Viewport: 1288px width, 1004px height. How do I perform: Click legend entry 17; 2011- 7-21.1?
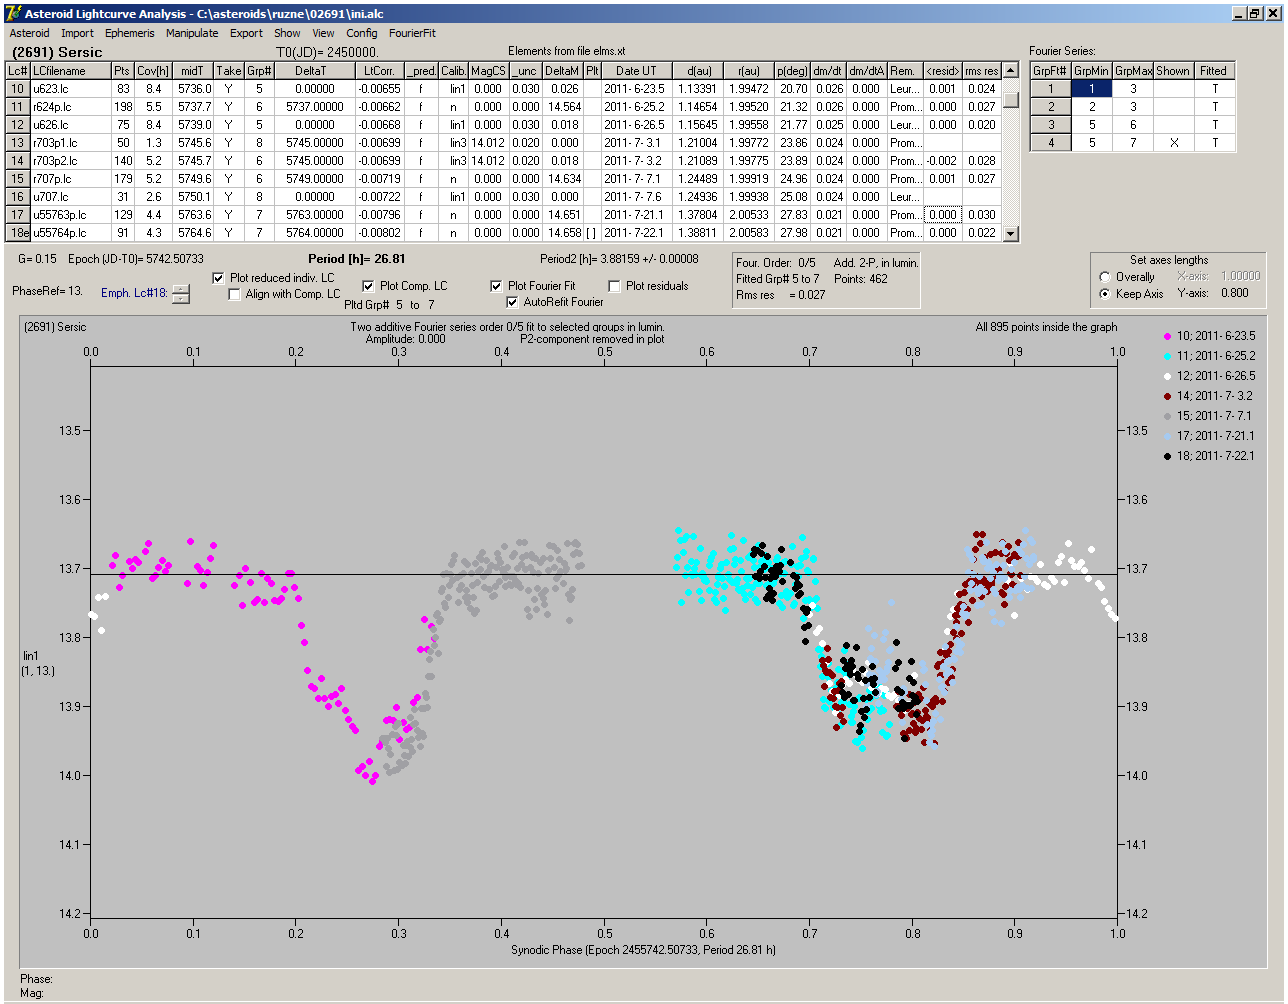pyautogui.click(x=1215, y=436)
